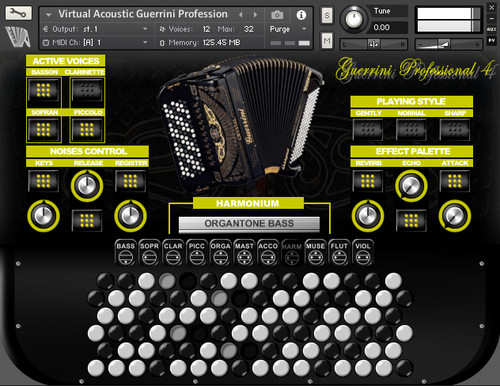Select the BASS register switch
The height and width of the screenshot is (386, 500).
126,252
